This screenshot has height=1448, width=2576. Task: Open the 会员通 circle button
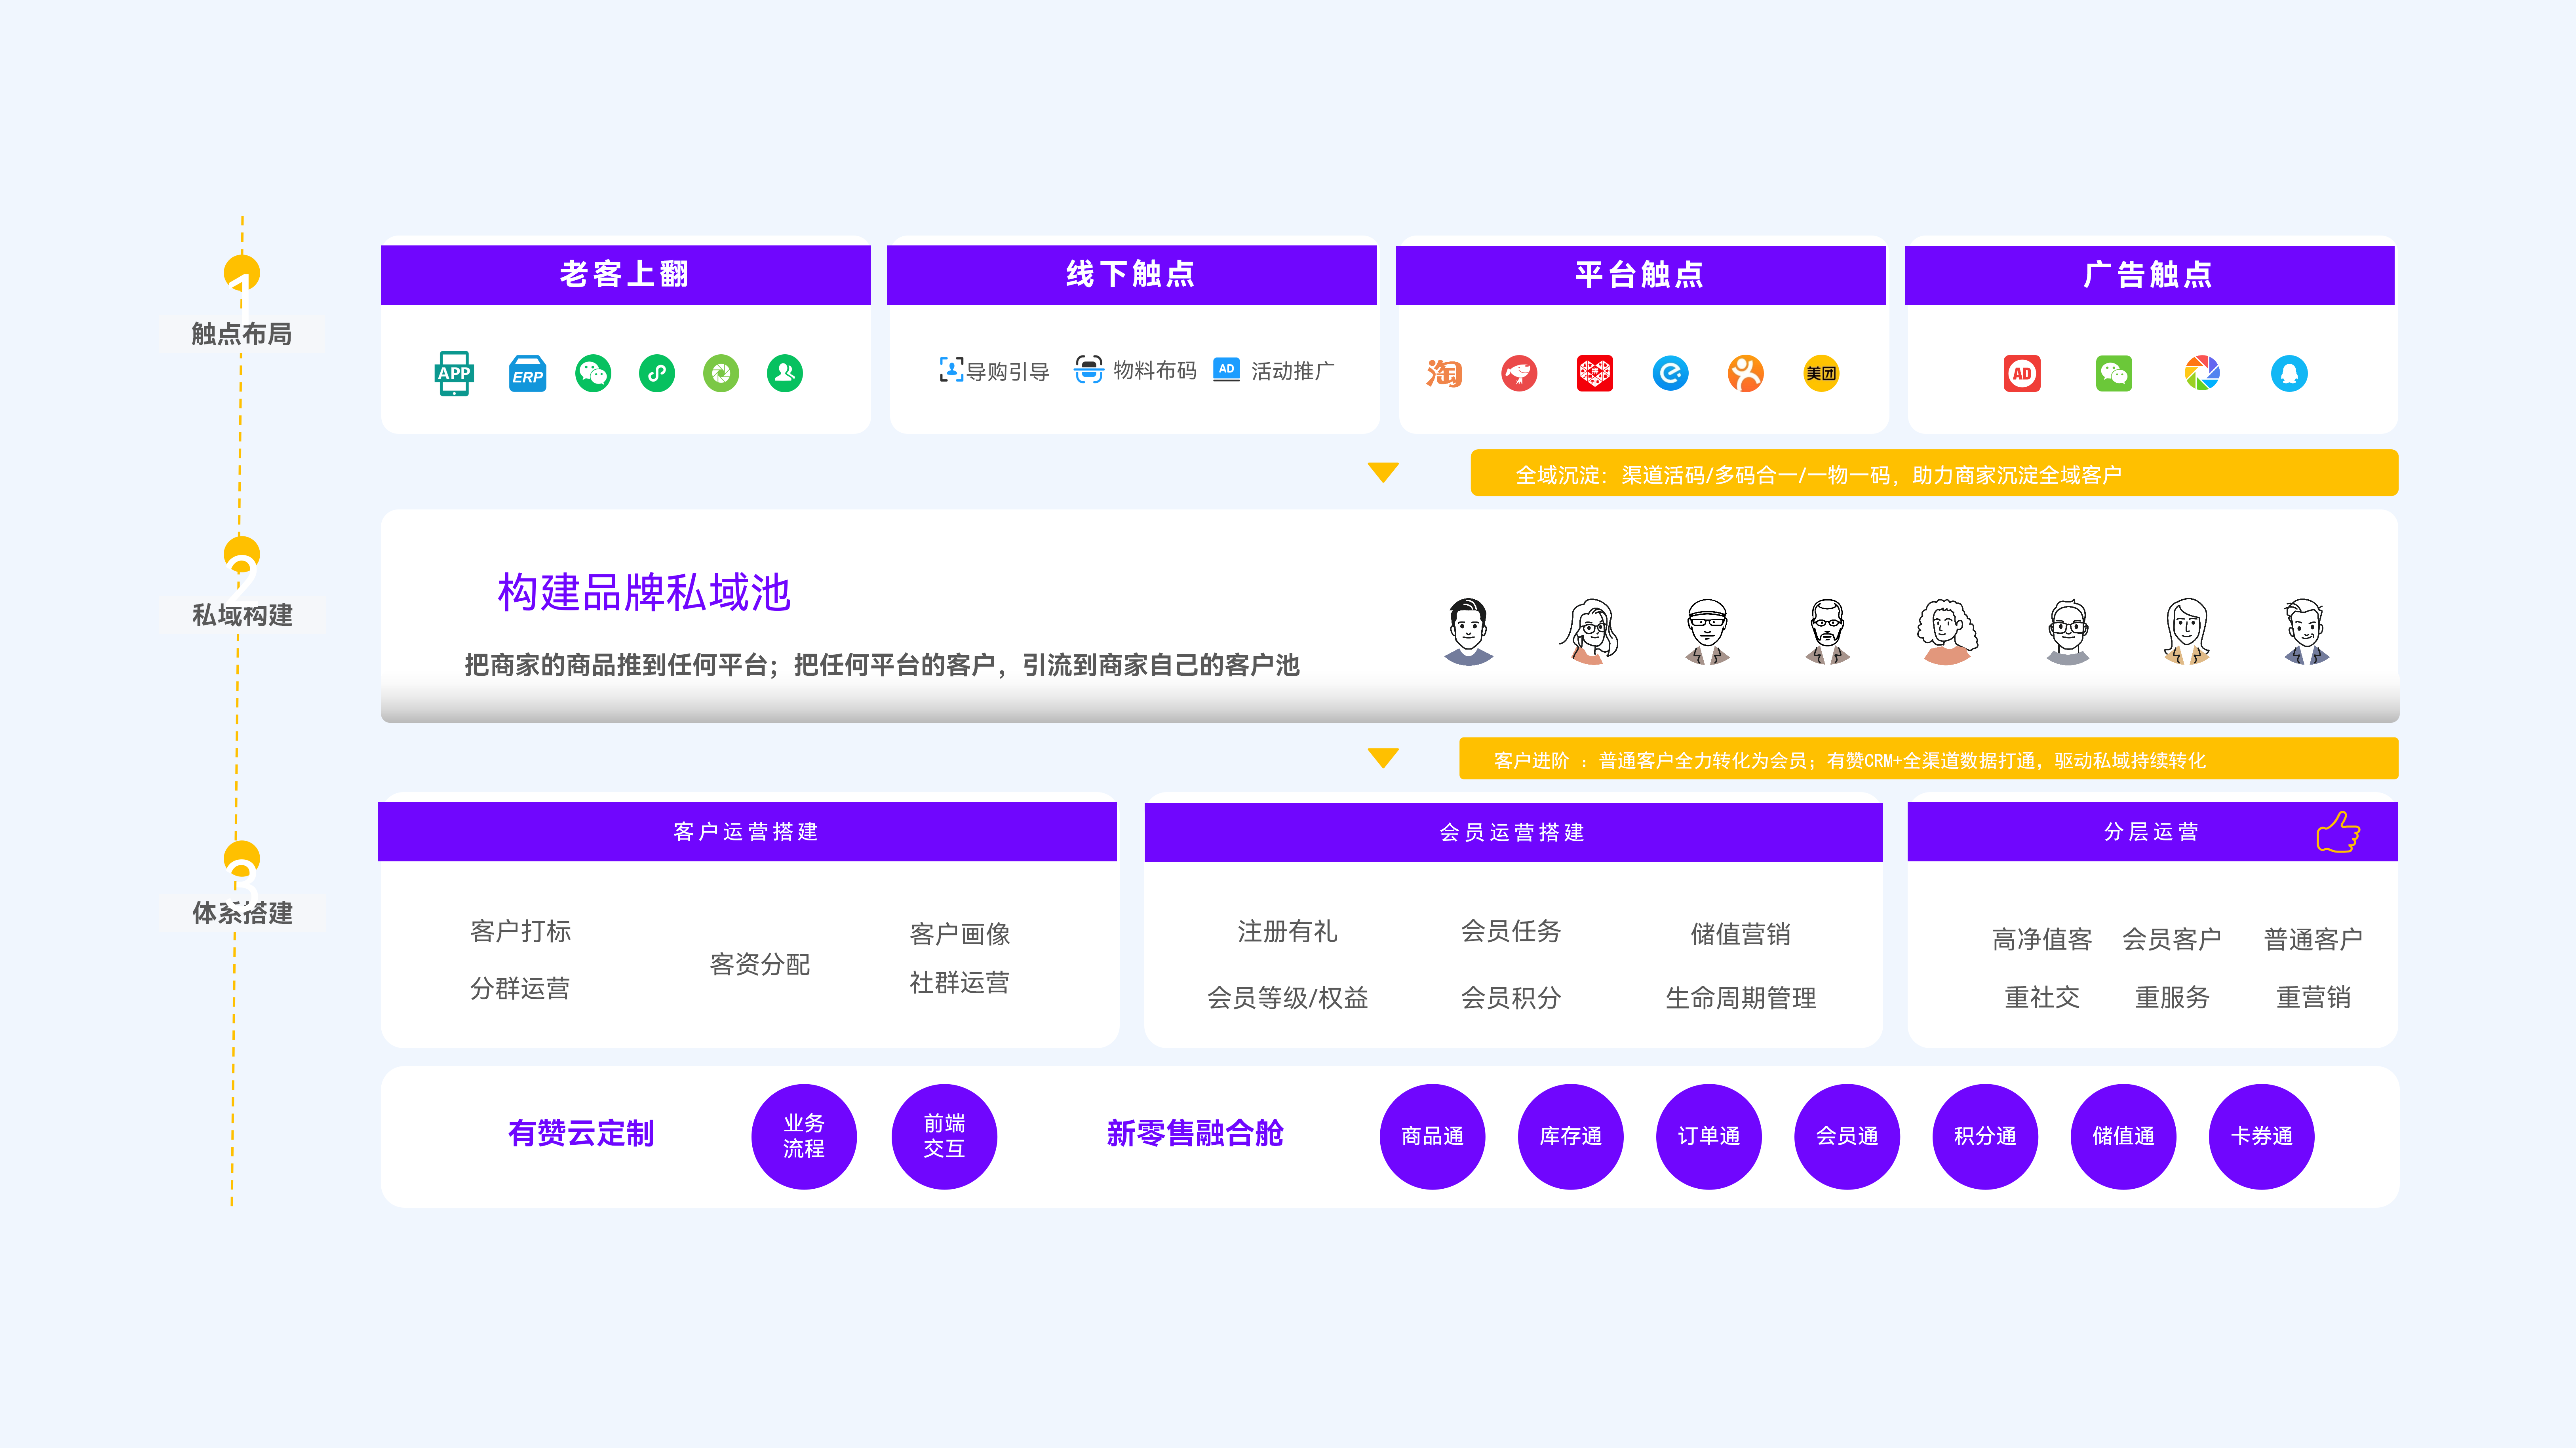pos(1847,1136)
